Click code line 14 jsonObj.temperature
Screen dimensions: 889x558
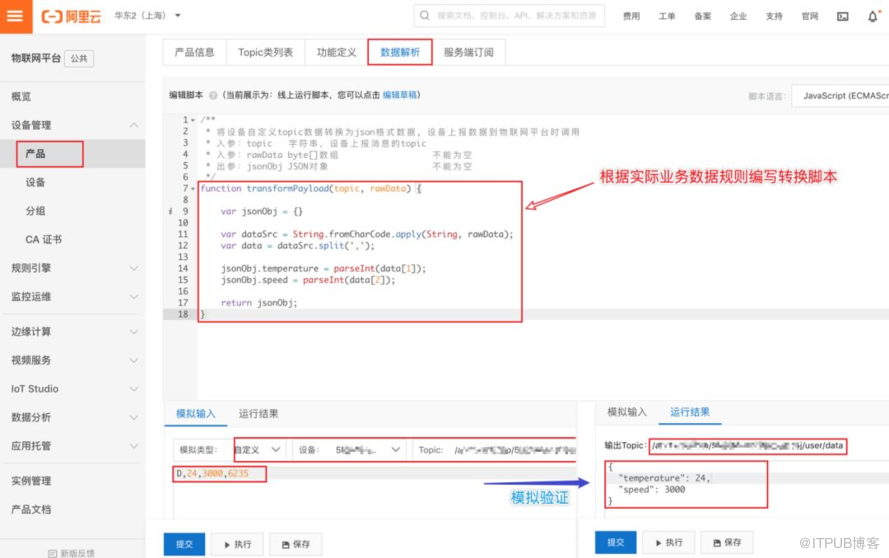(x=323, y=268)
